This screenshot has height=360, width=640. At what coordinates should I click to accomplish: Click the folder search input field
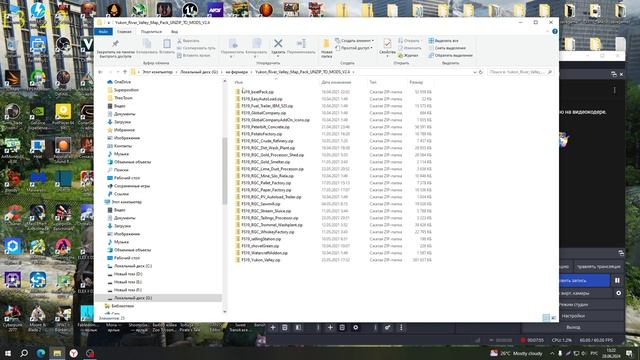click(x=520, y=72)
